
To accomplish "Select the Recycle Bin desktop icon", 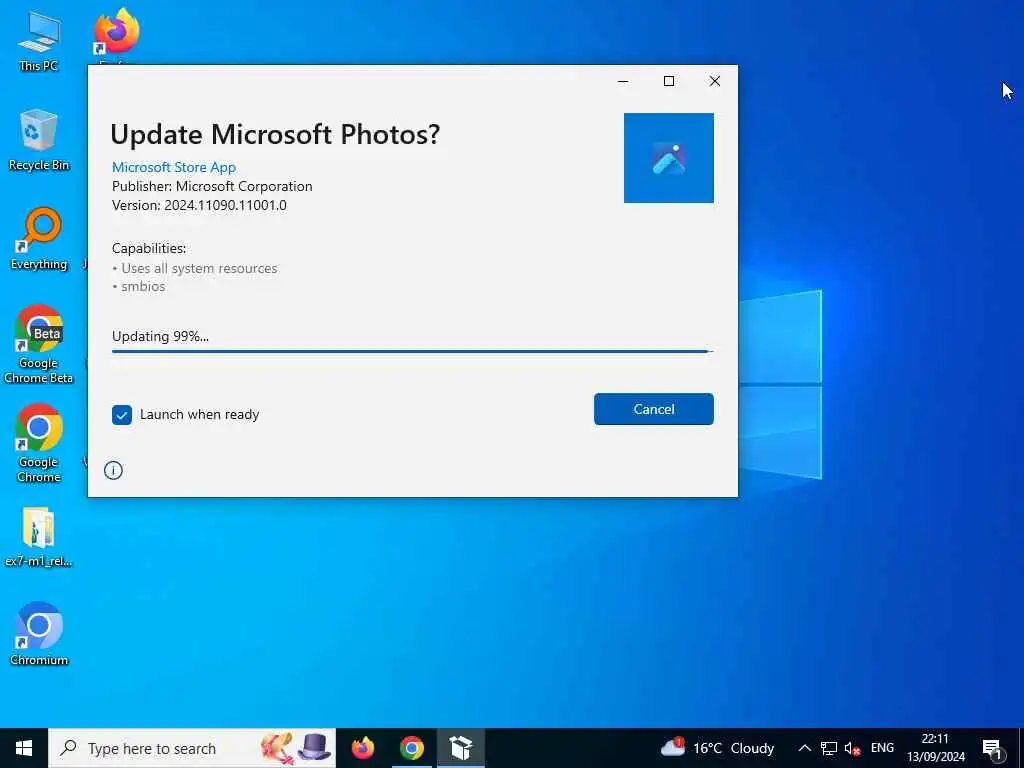I will coord(39,140).
